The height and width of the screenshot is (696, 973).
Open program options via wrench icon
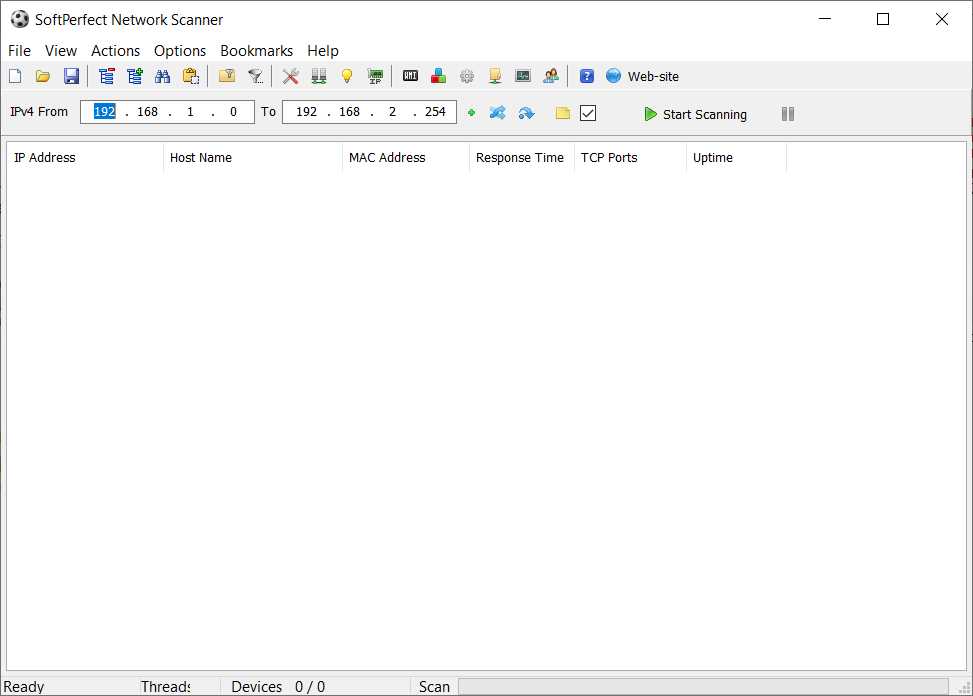(x=291, y=76)
